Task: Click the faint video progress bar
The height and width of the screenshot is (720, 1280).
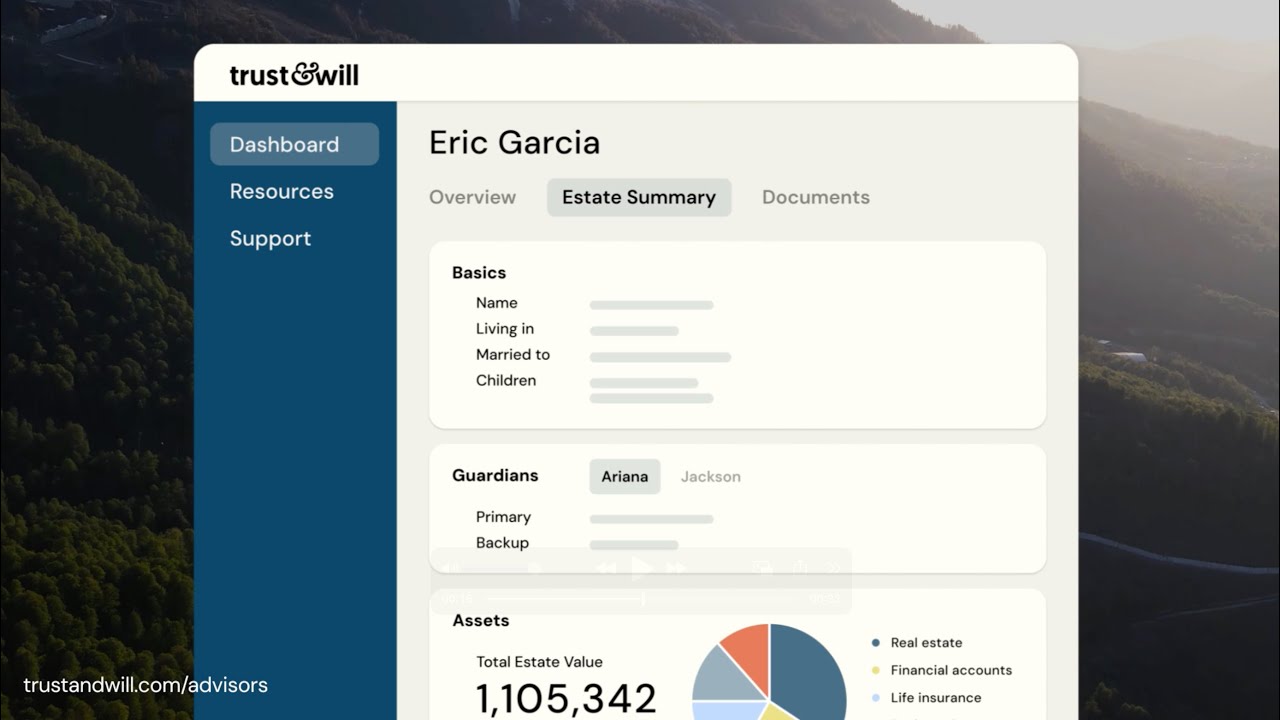Action: [x=641, y=599]
